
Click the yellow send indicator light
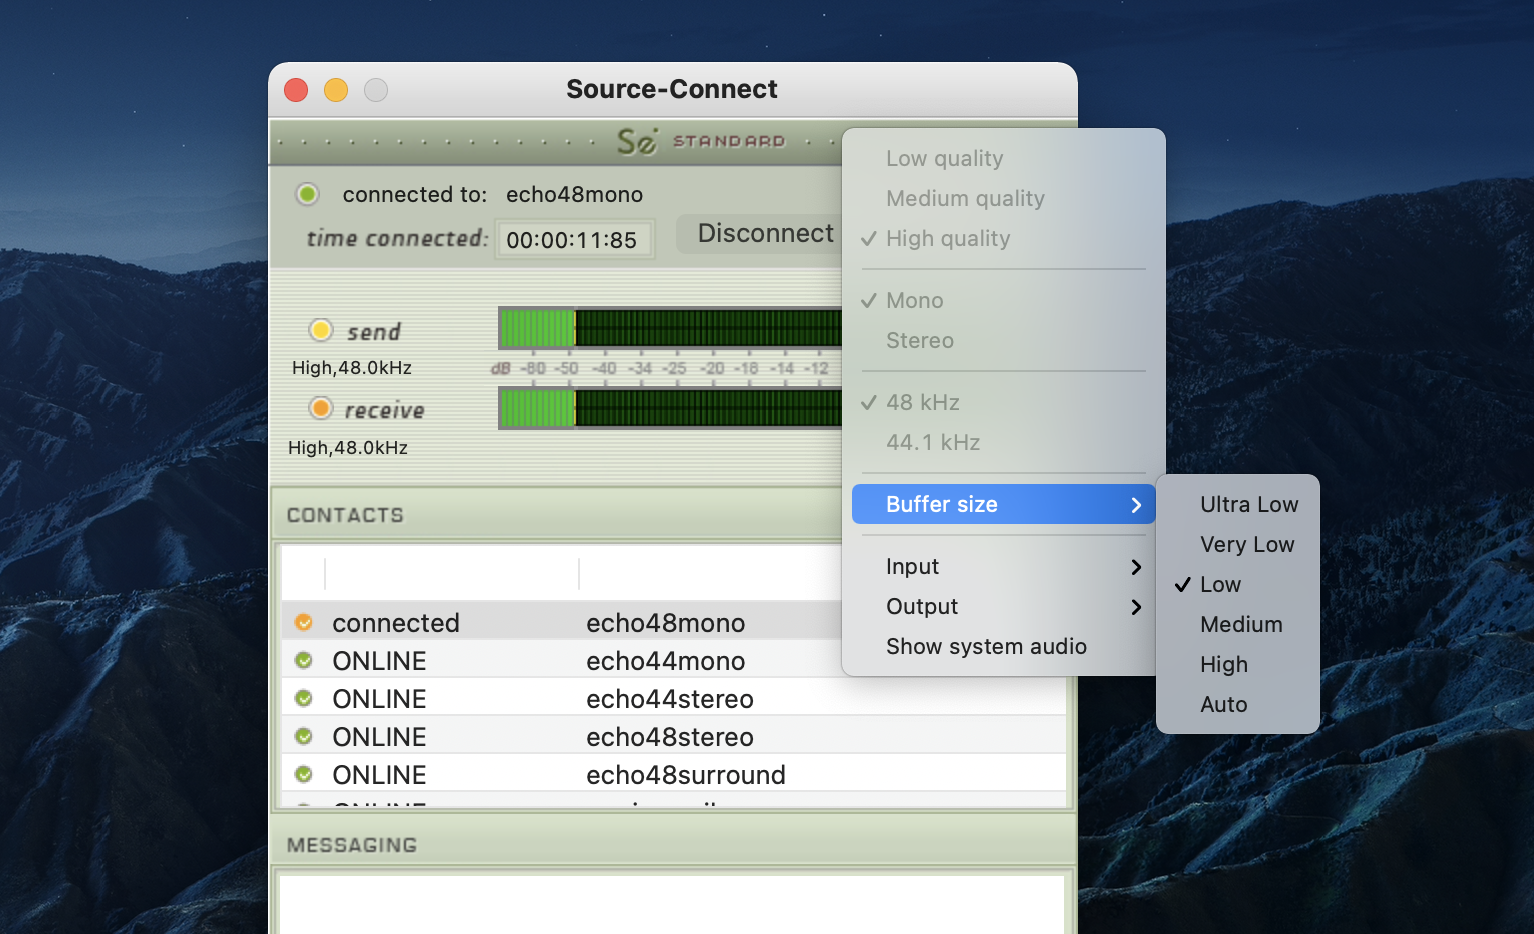tap(321, 330)
